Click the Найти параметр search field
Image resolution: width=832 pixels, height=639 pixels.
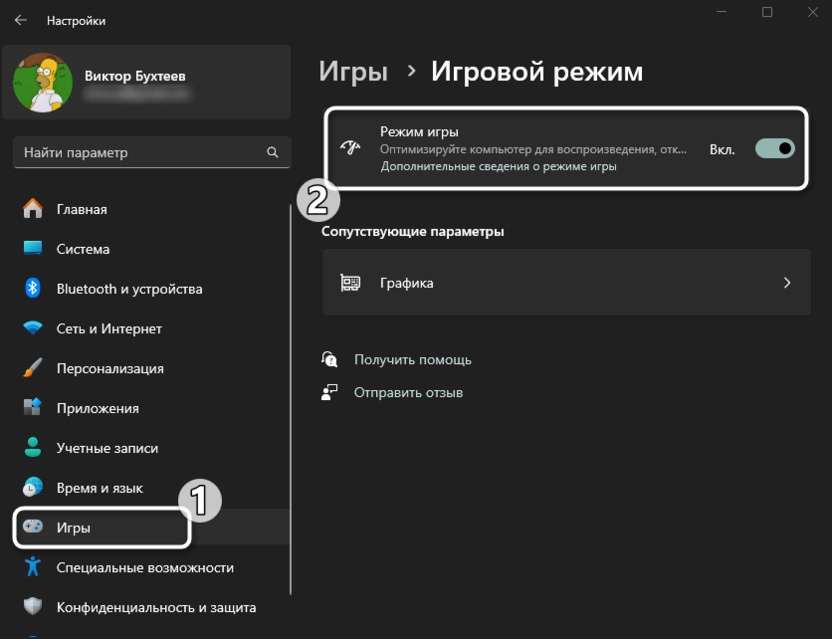[140, 153]
